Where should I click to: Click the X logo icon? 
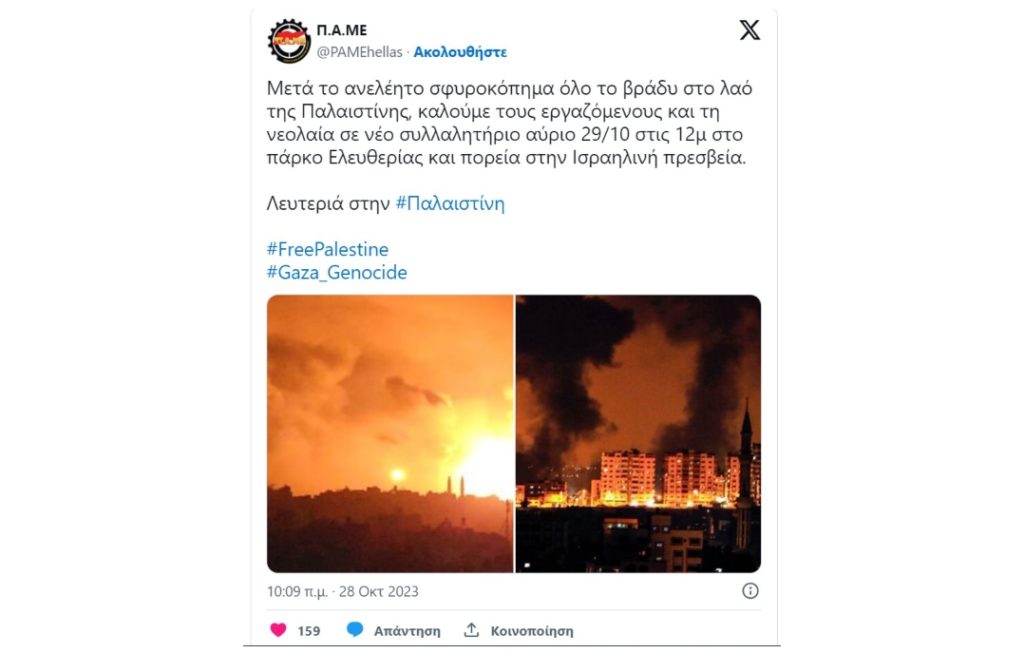pos(749,30)
